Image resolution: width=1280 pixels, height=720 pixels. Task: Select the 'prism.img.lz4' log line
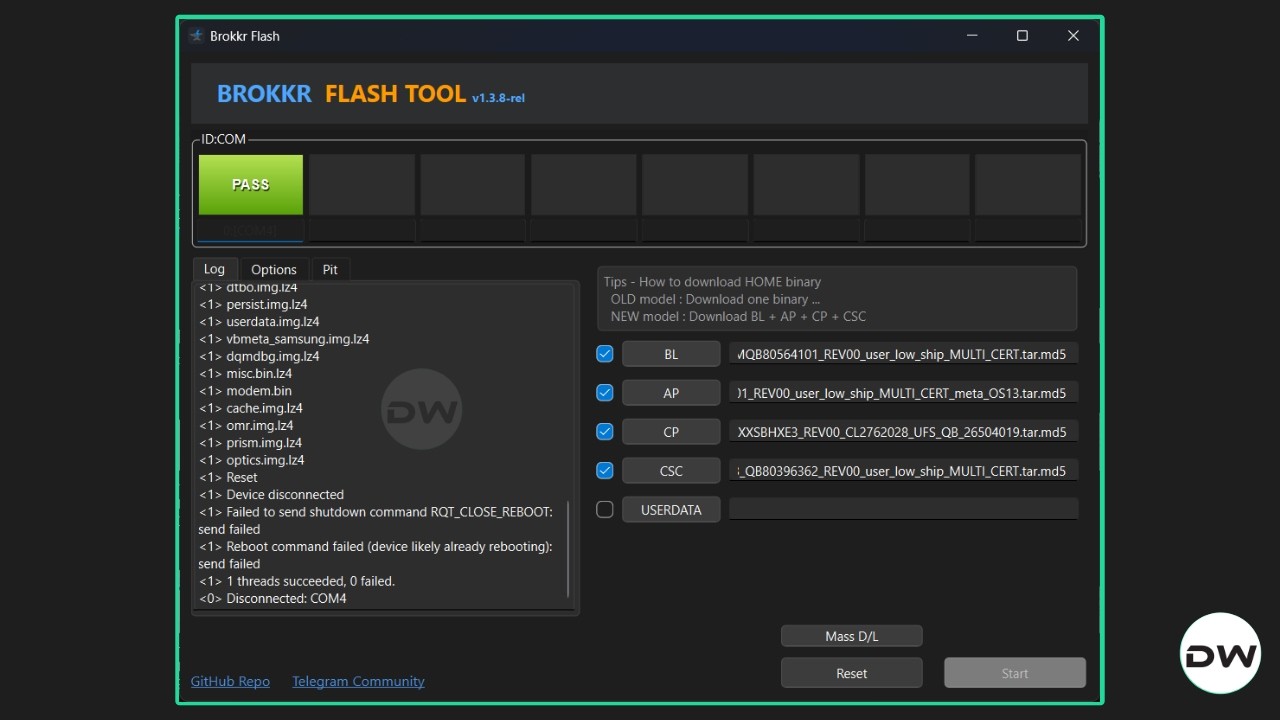pyautogui.click(x=250, y=442)
